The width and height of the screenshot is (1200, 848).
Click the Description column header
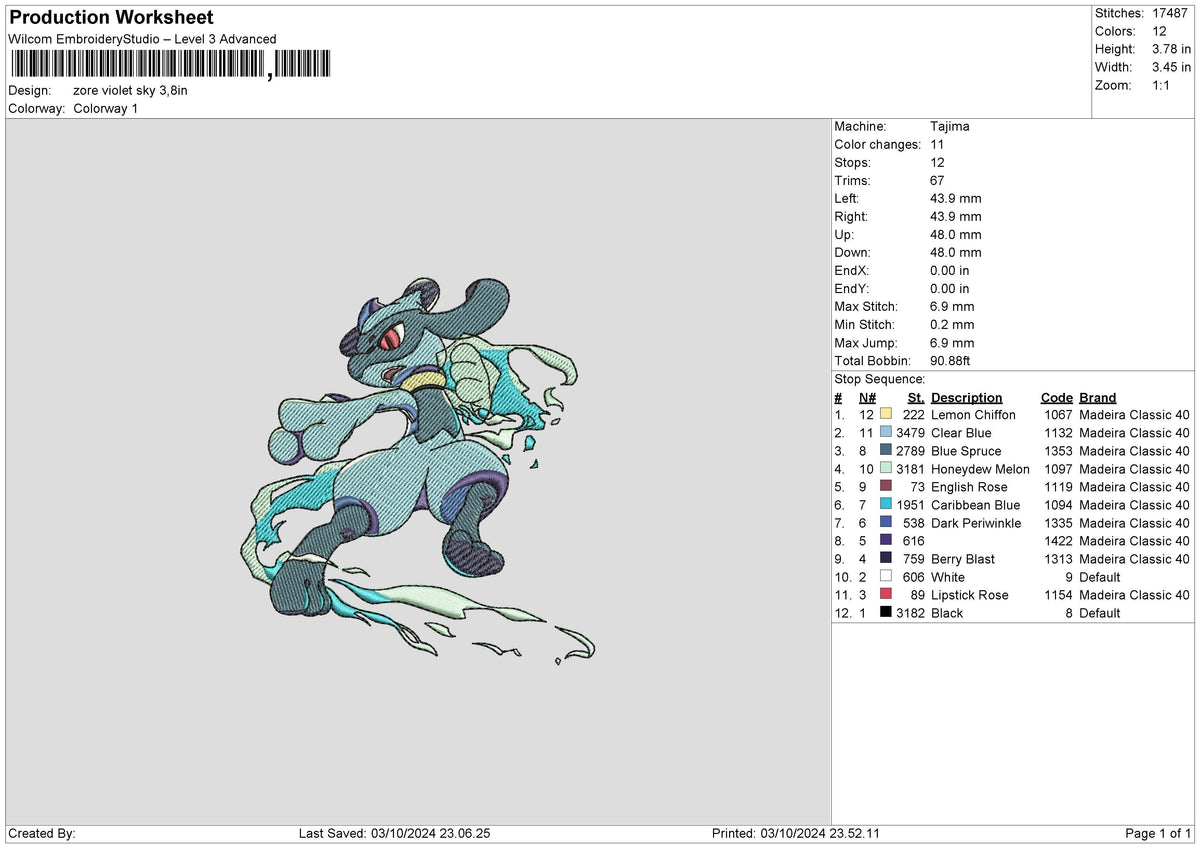coord(966,397)
